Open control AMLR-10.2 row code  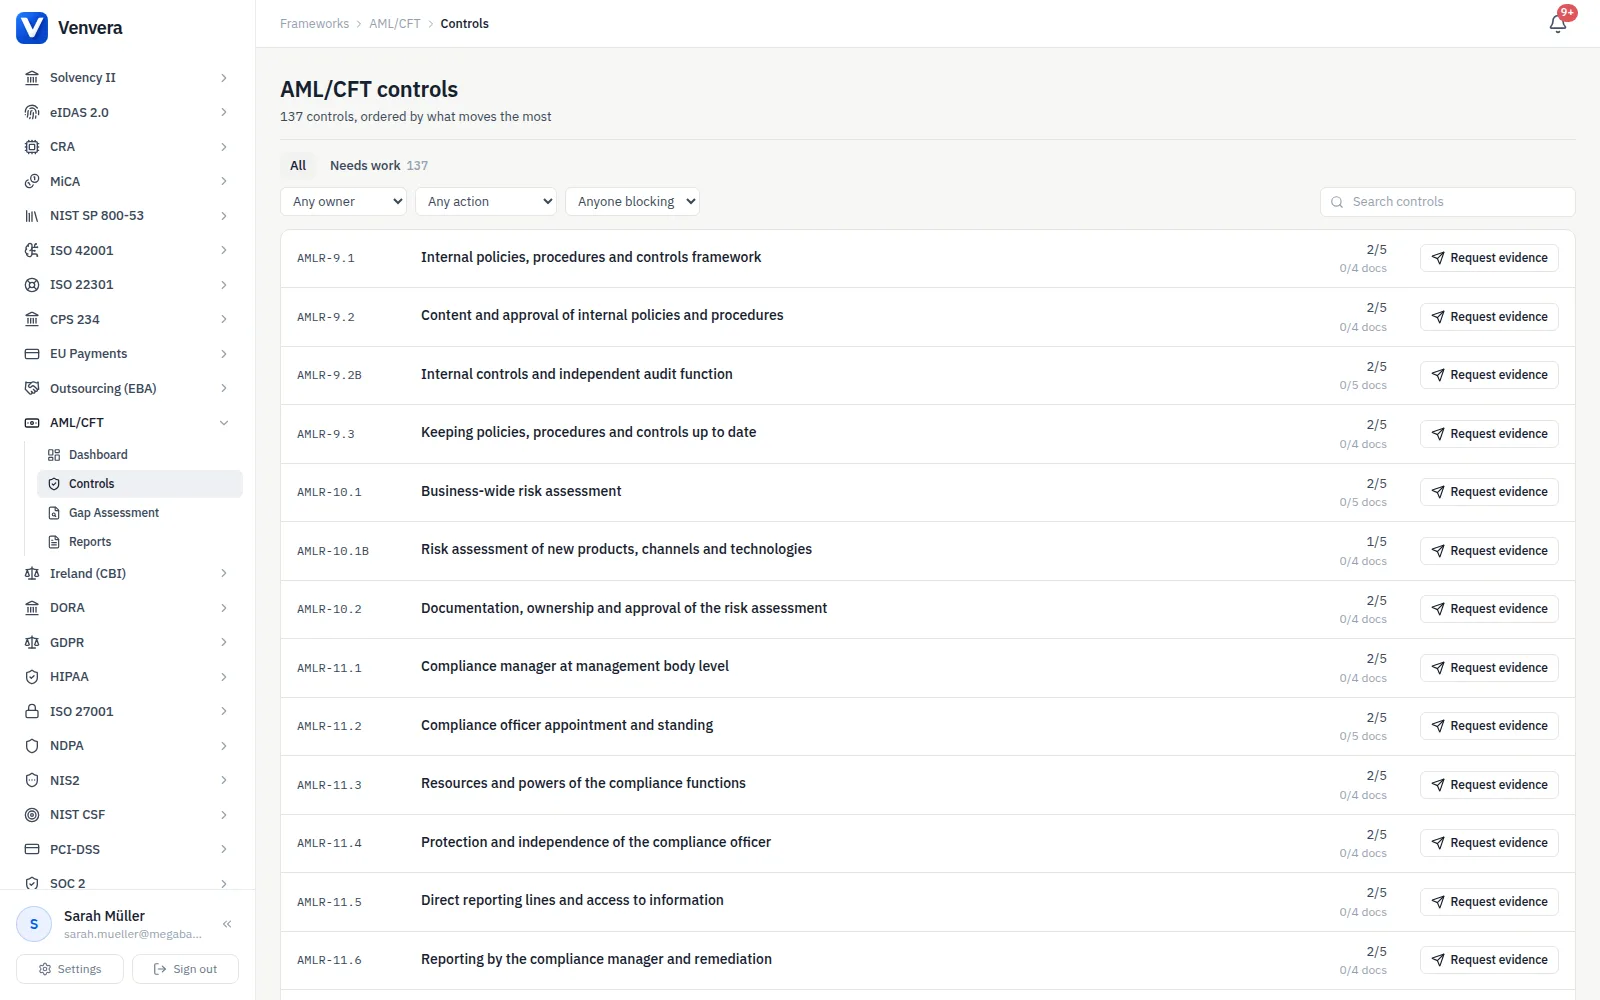pos(329,609)
